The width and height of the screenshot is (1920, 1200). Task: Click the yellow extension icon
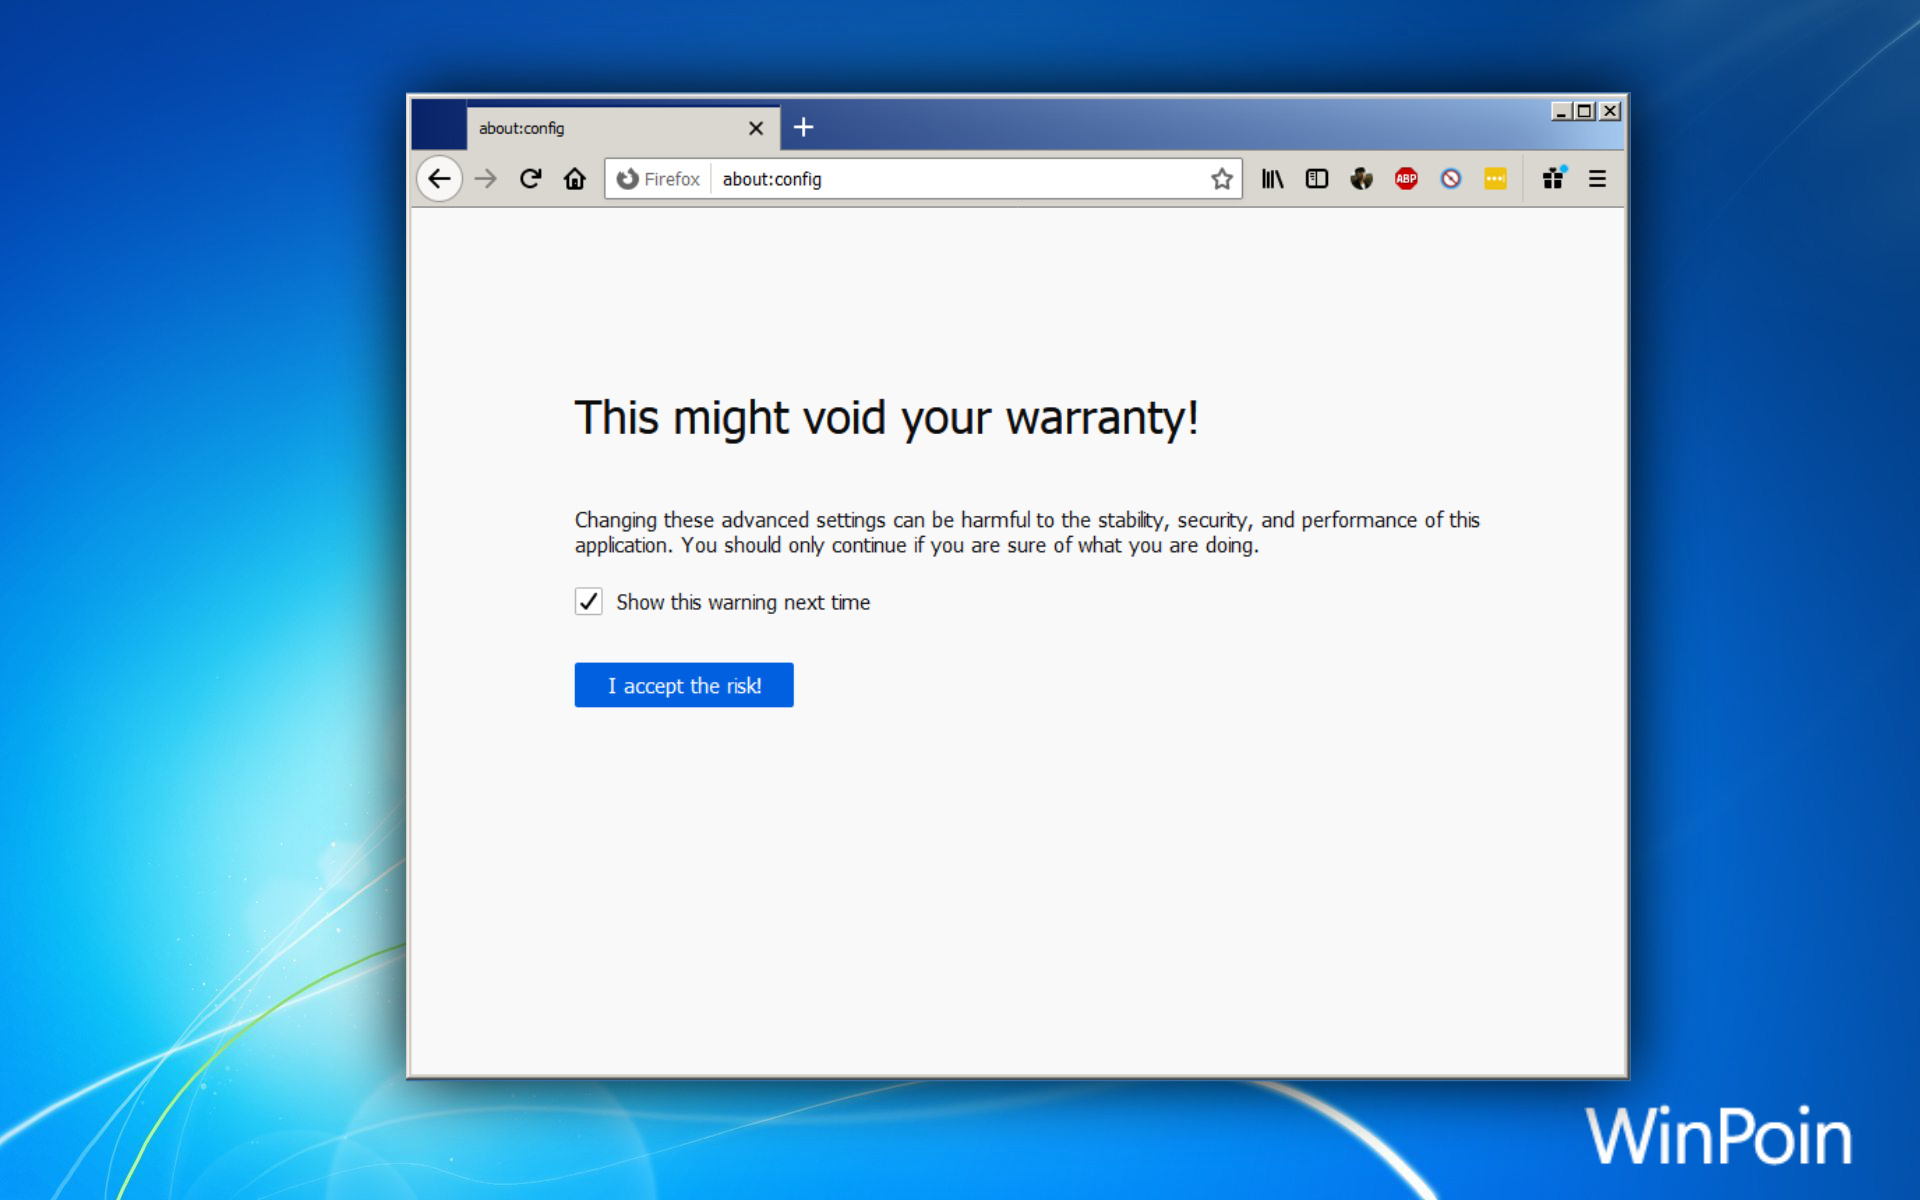(x=1495, y=179)
